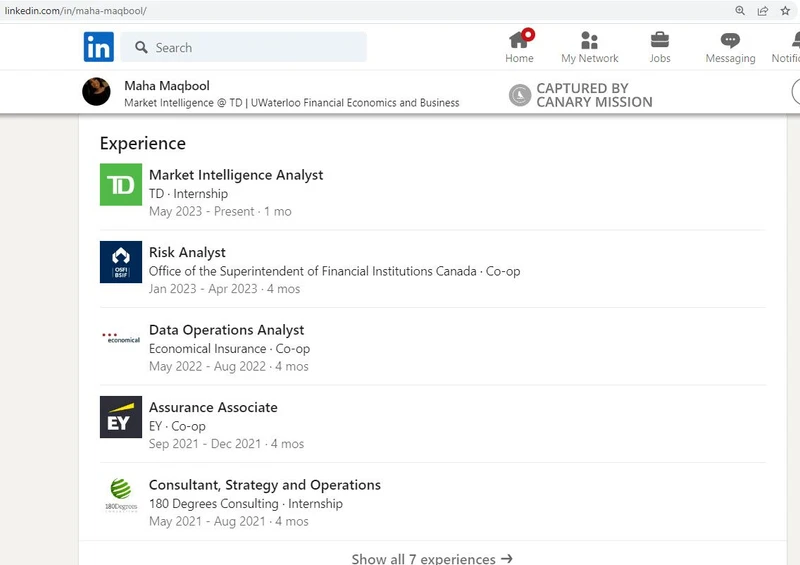Click 'Economical Insurance · Co-op' text
This screenshot has height=565, width=800.
(x=230, y=349)
